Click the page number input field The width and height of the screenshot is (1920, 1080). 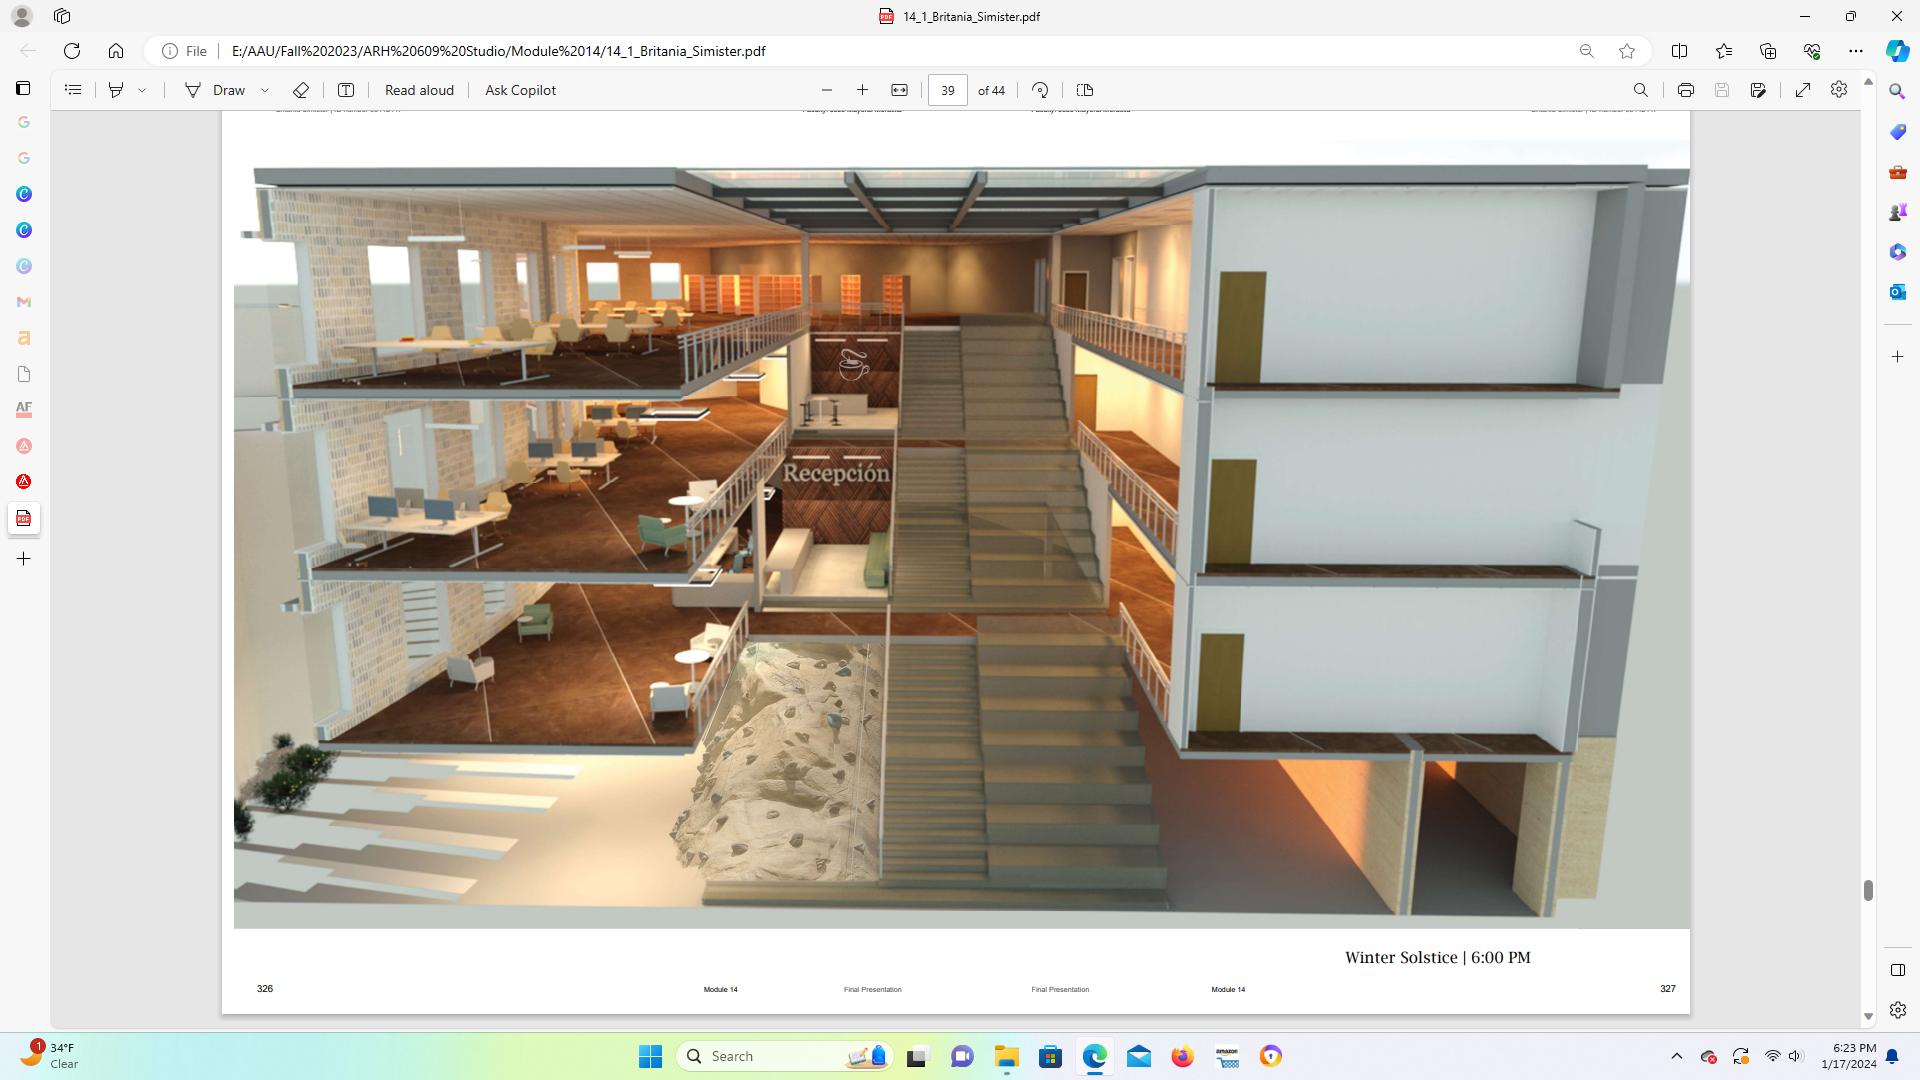(x=947, y=90)
